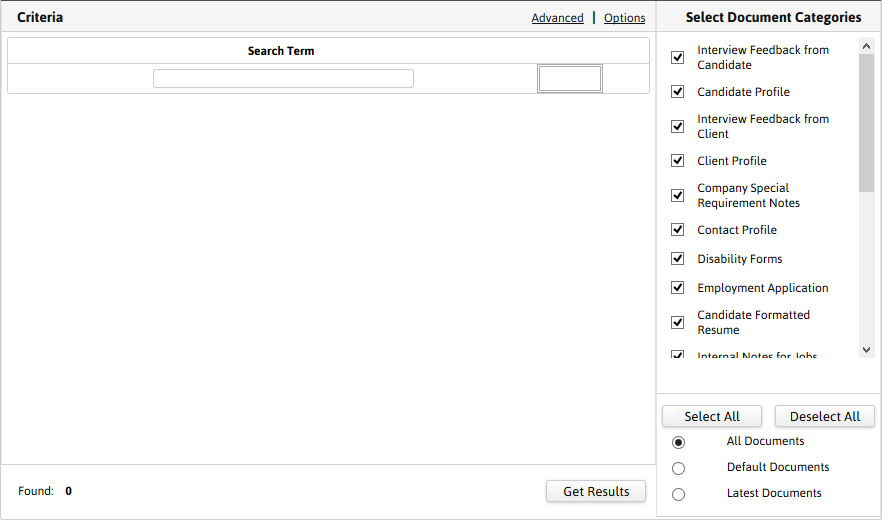This screenshot has width=882, height=520.
Task: Select All Documents radio button
Action: (x=679, y=442)
